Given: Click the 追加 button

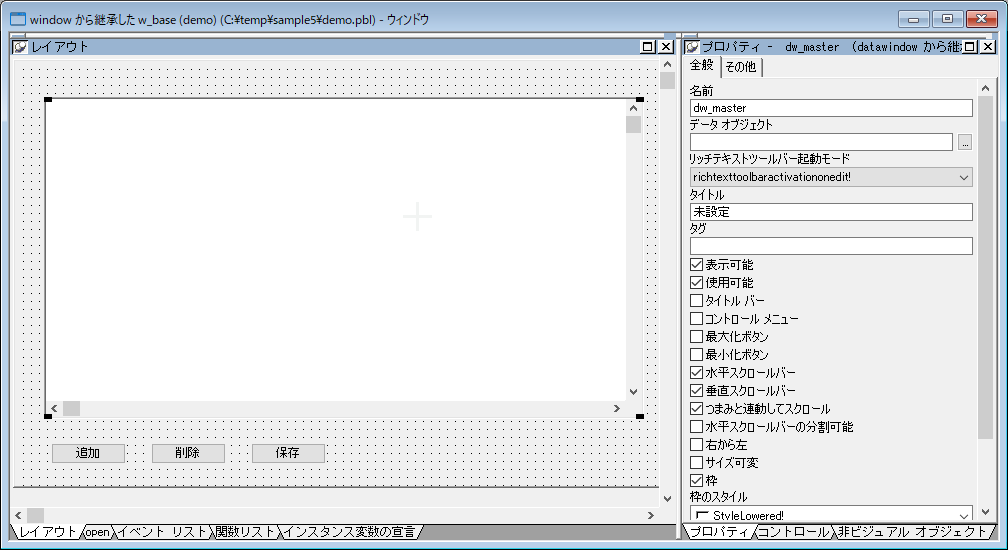Looking at the screenshot, I should tap(88, 453).
